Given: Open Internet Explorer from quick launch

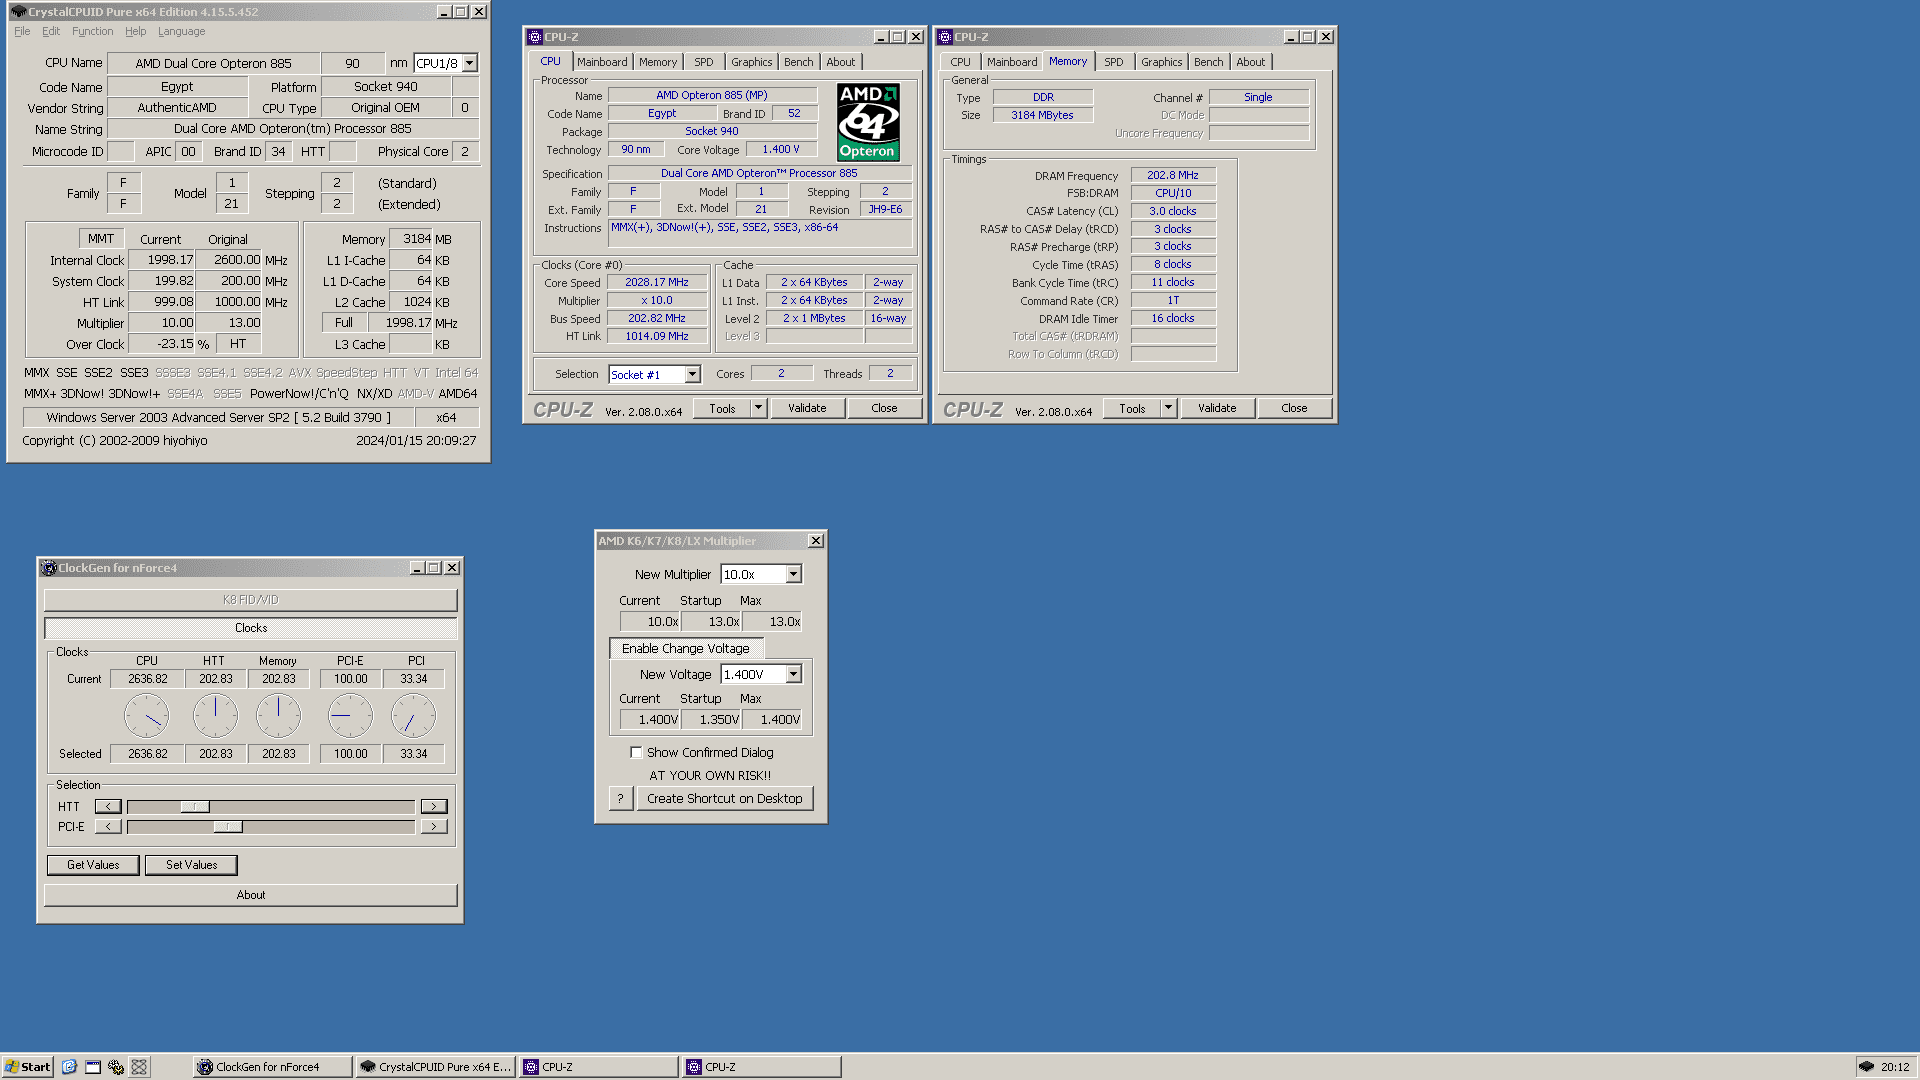Looking at the screenshot, I should [69, 1067].
